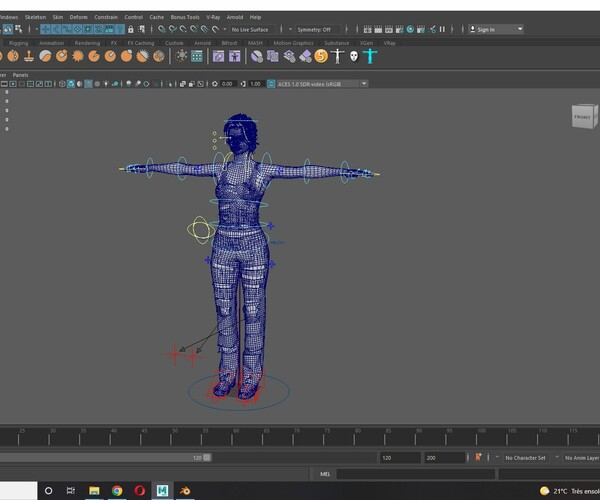
Task: Toggle the rendering selection mask icon
Action: coord(109,29)
